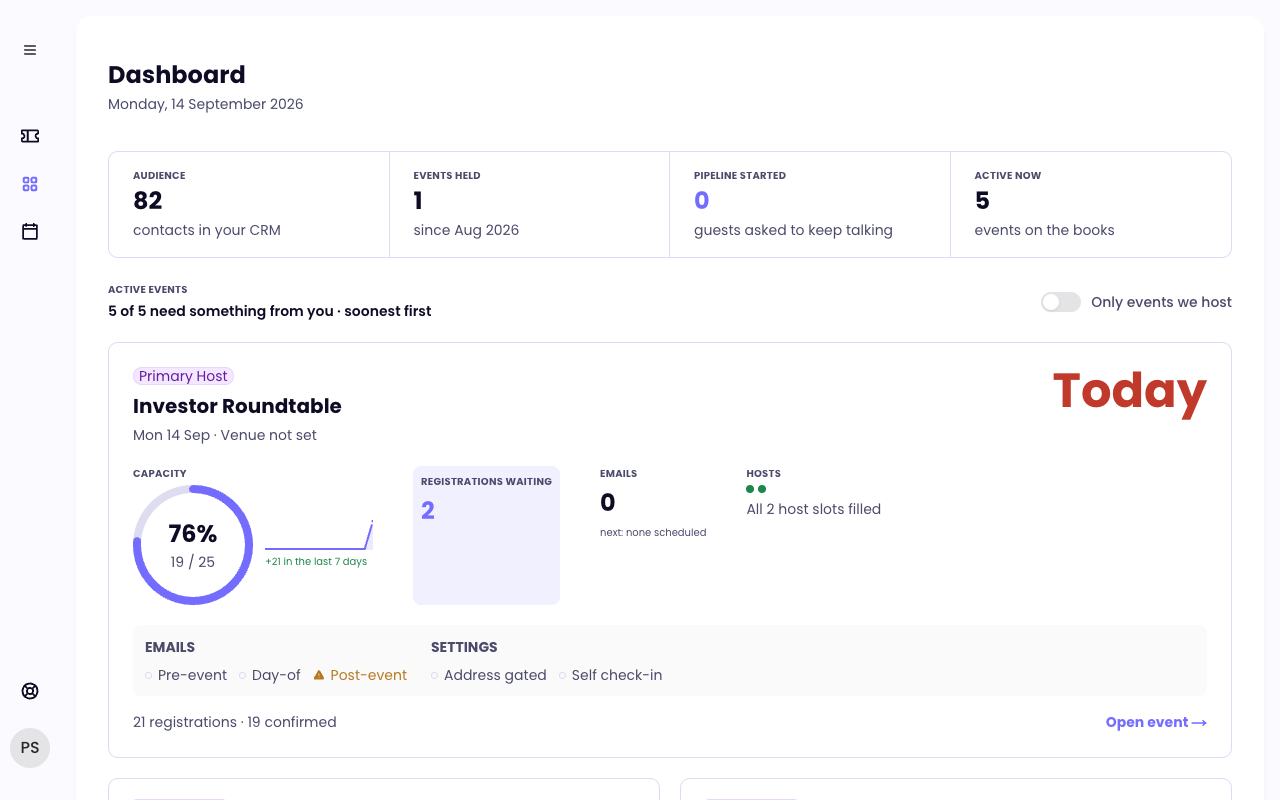Viewport: 1280px width, 800px height.
Task: Click the Self check-in setting
Action: (x=610, y=675)
